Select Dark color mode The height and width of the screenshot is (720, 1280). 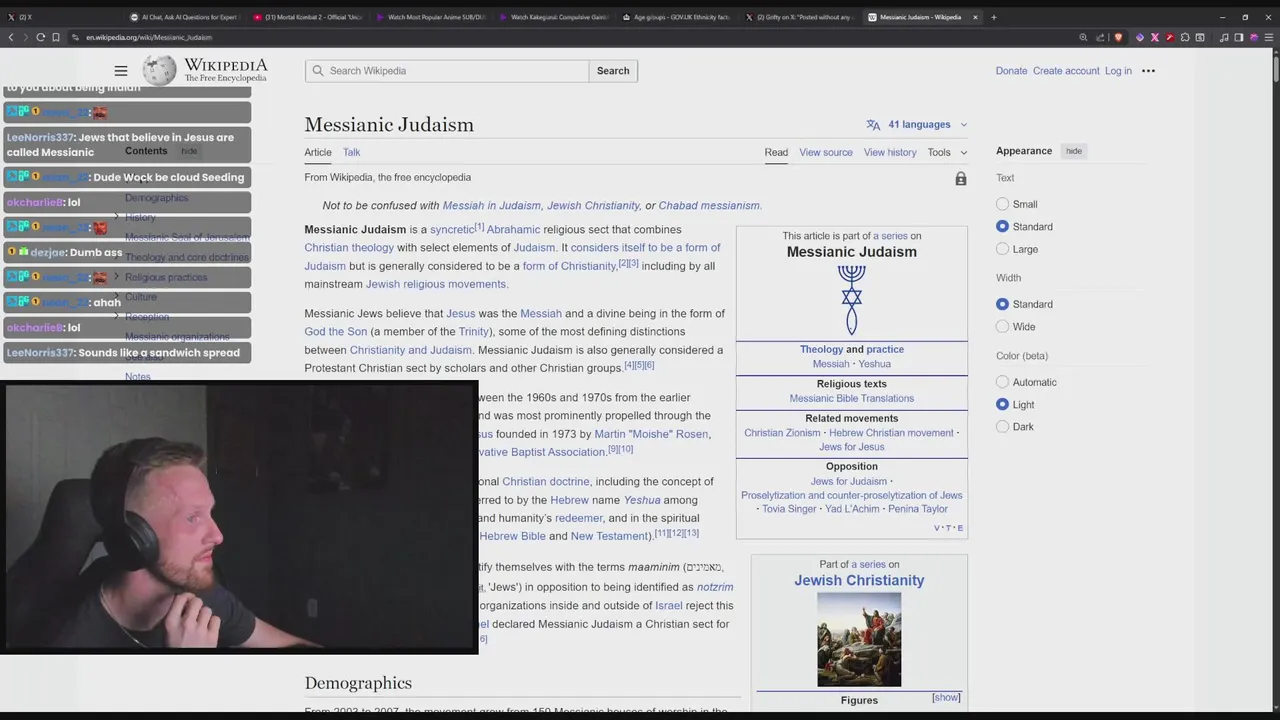(x=1002, y=427)
